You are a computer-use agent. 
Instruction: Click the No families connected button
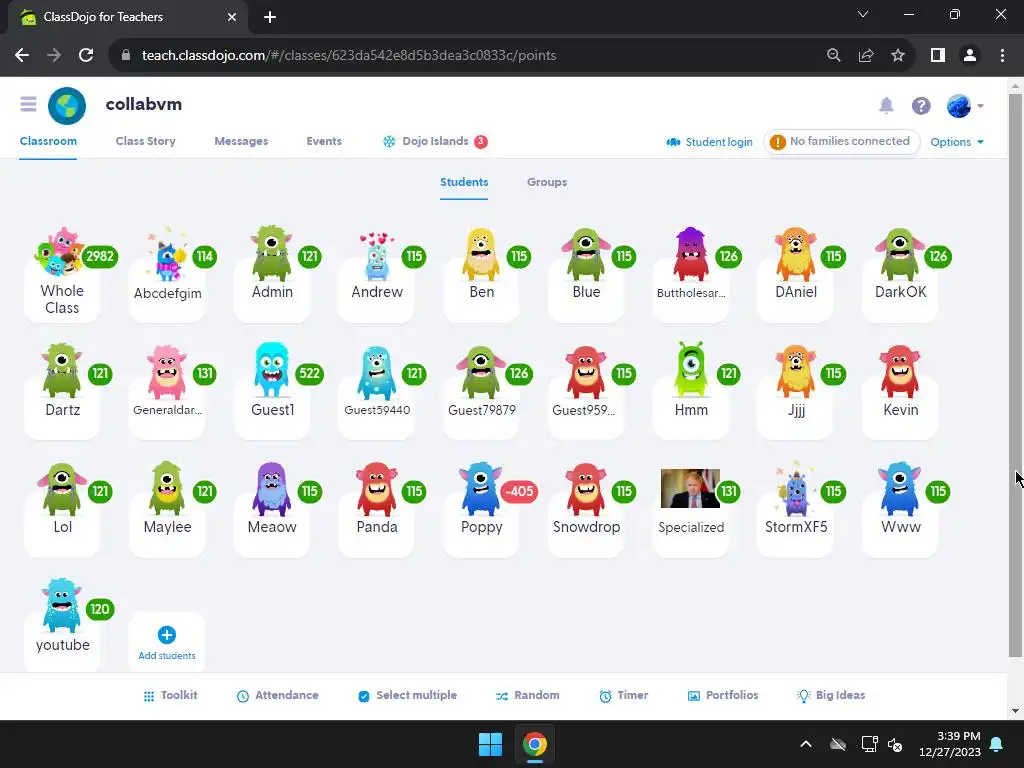(841, 142)
